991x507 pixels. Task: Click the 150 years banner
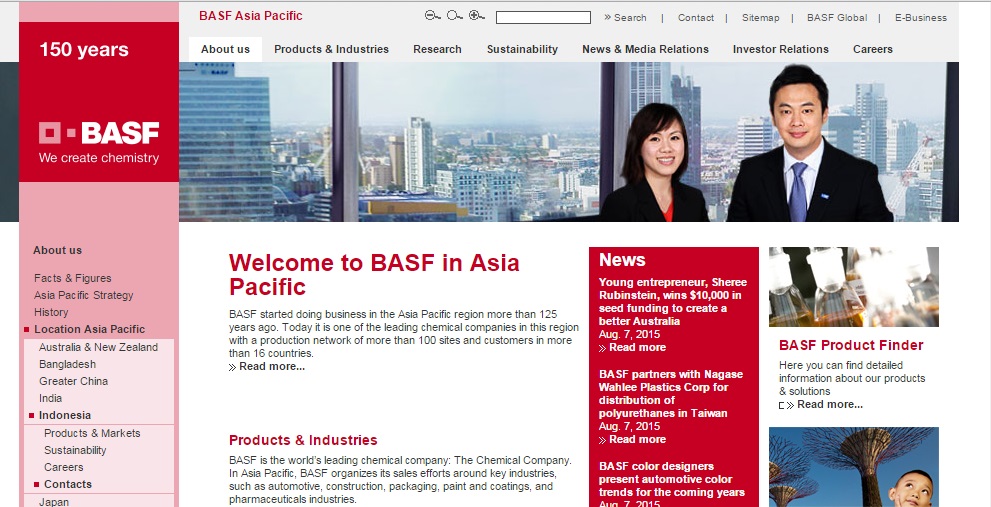click(x=83, y=49)
